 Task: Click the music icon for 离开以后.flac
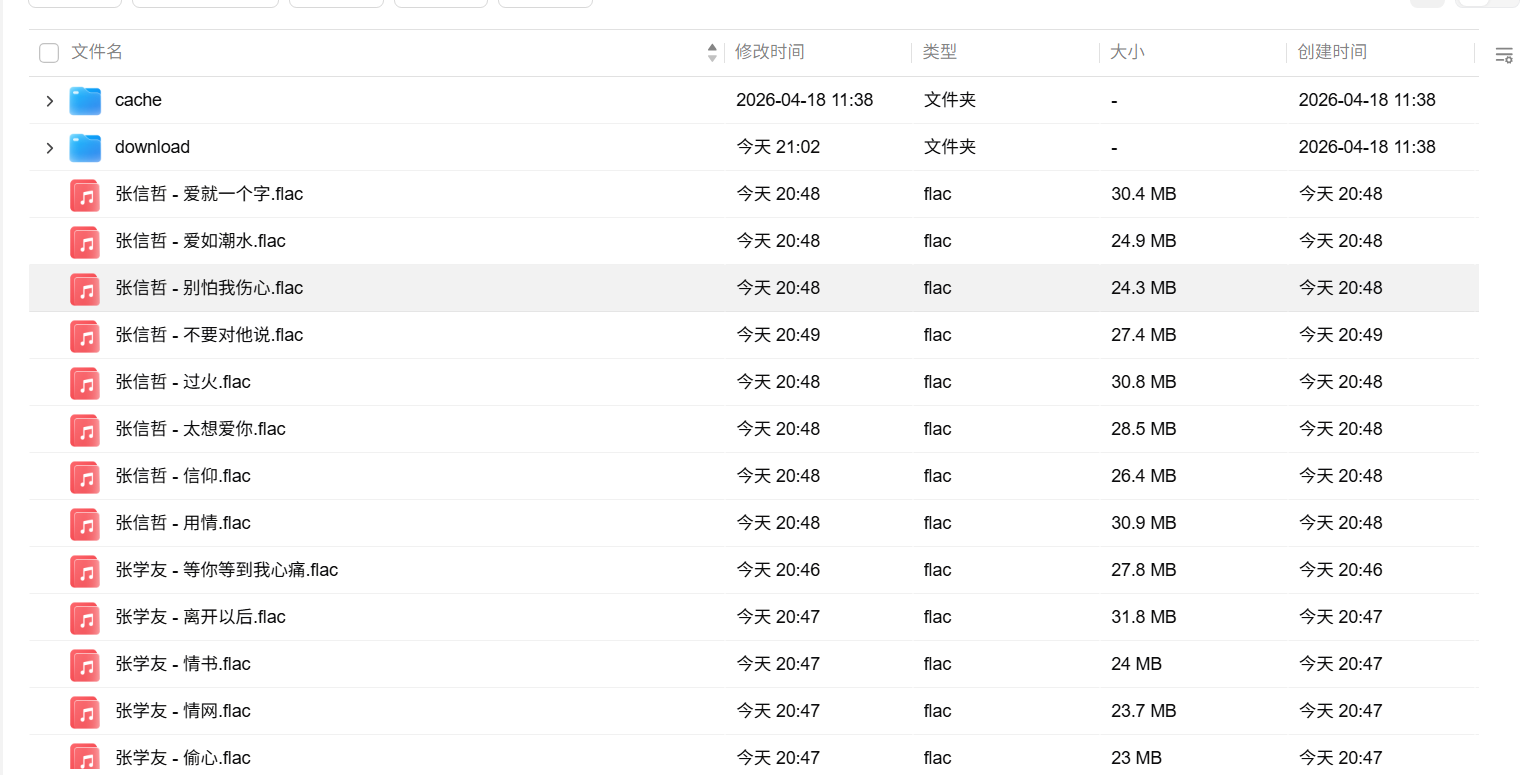tap(85, 617)
